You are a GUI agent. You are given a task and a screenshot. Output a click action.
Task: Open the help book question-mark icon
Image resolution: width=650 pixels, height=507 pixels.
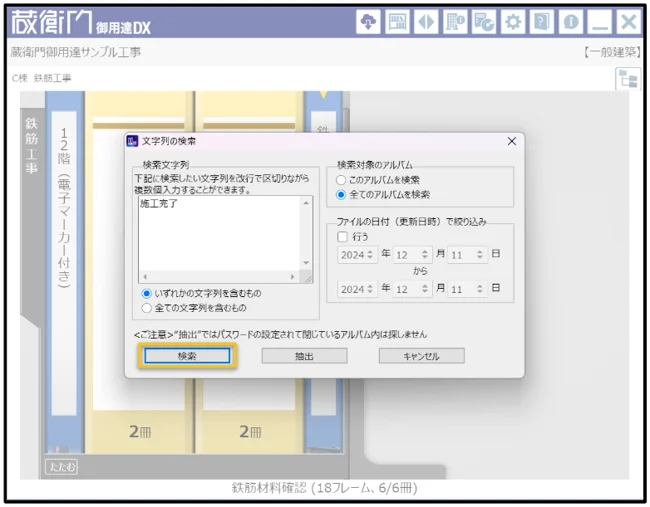541,22
